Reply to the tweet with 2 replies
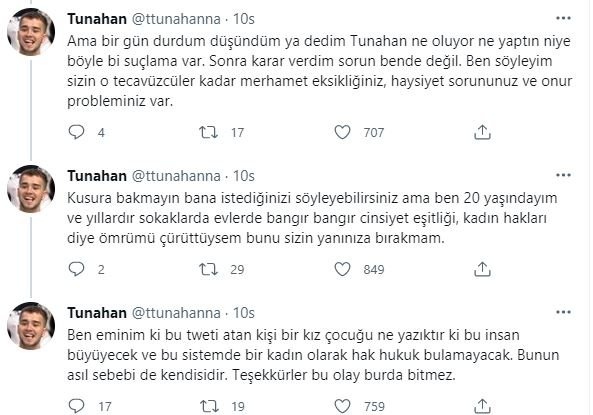593x415 pixels. [x=76, y=269]
